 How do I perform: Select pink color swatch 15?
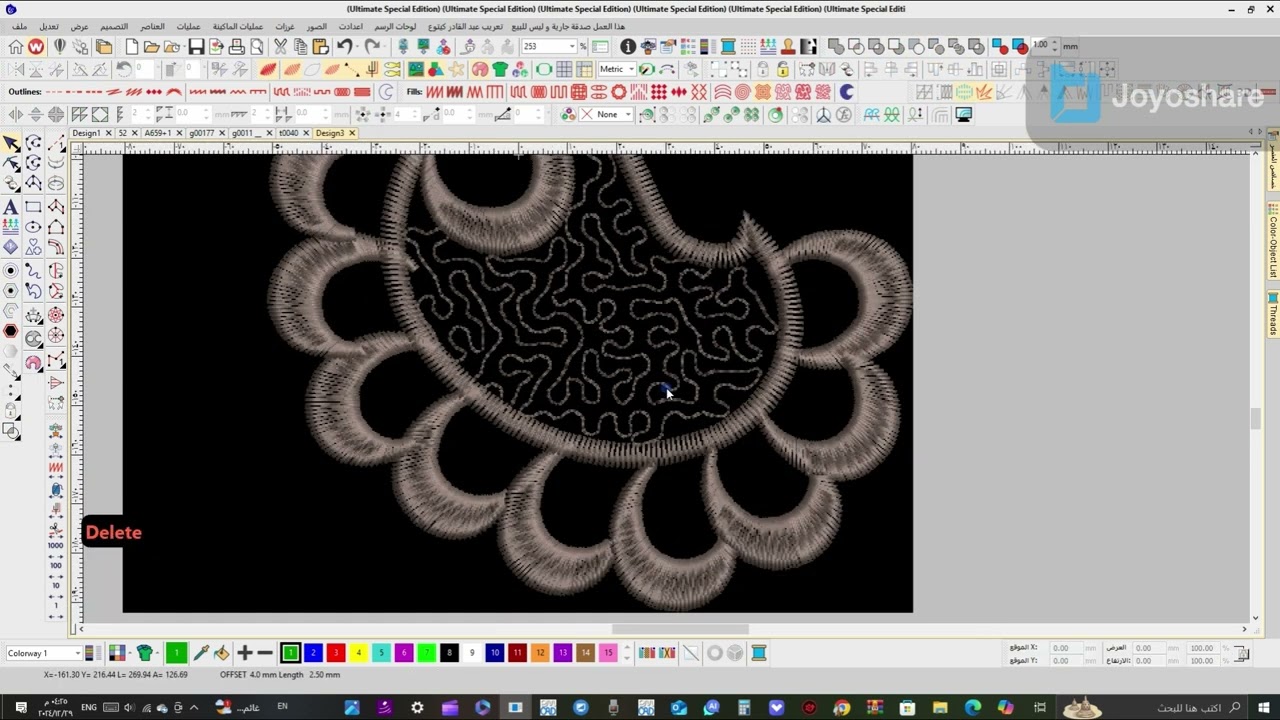point(608,653)
